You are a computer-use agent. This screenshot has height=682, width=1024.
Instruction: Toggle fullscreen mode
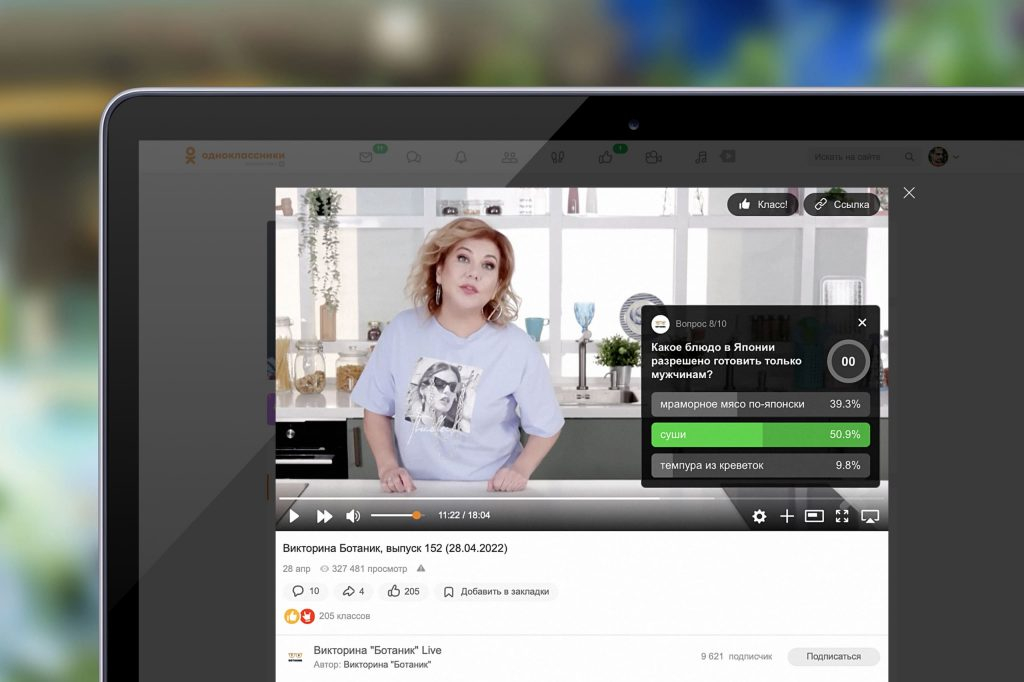point(842,517)
